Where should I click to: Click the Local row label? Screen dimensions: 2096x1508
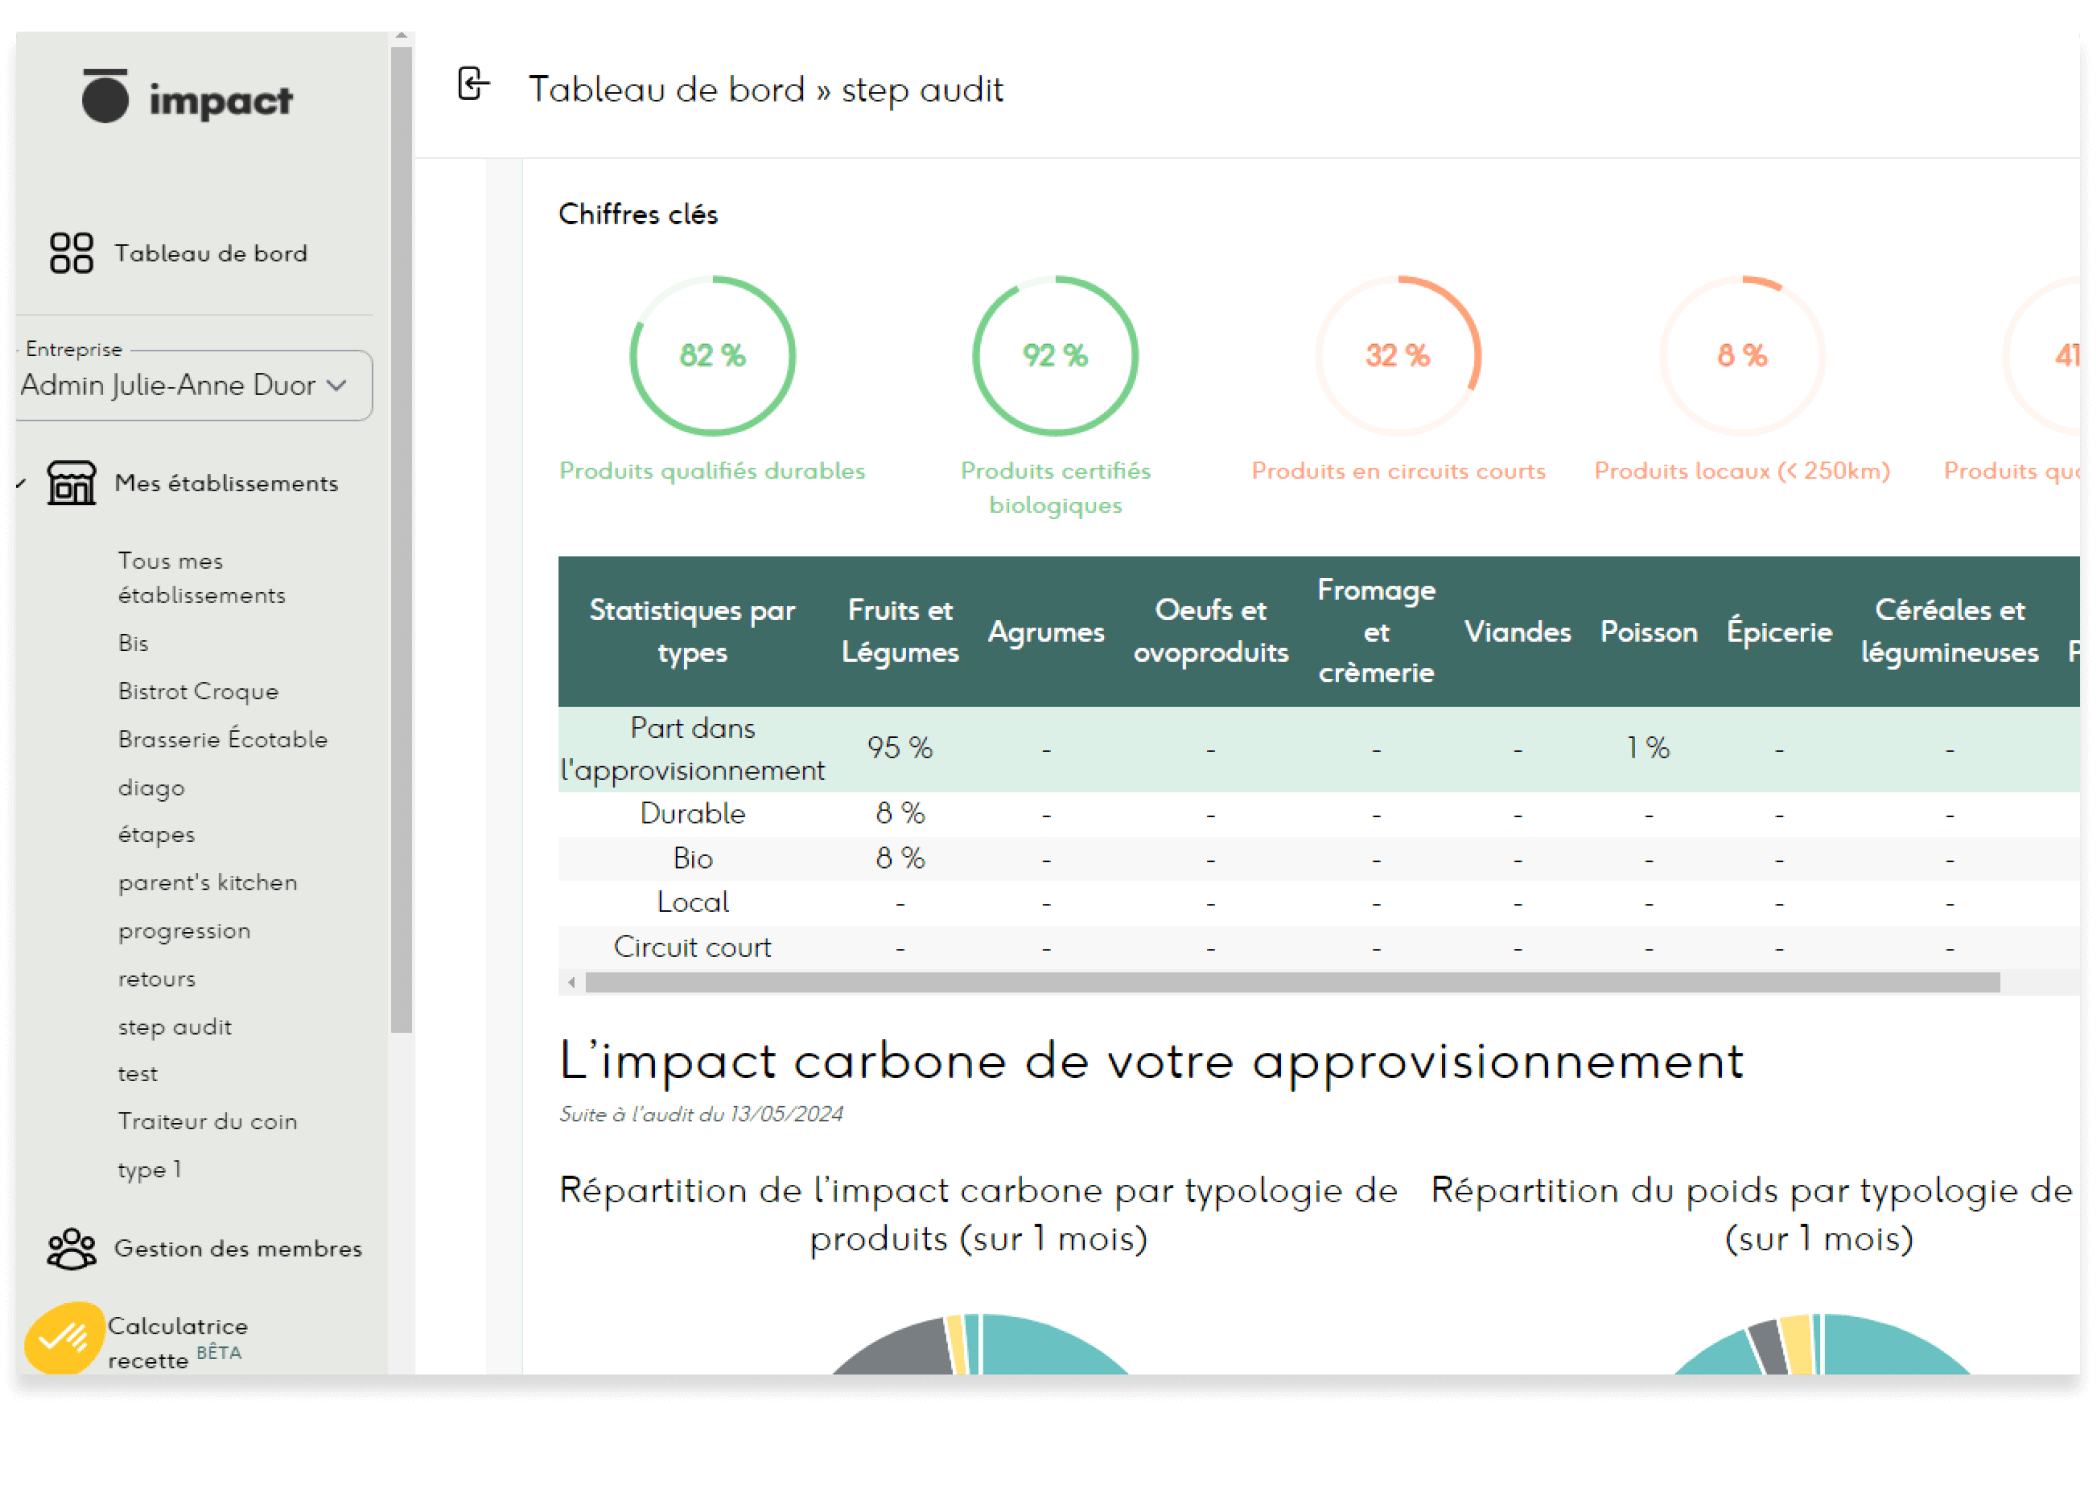tap(692, 902)
